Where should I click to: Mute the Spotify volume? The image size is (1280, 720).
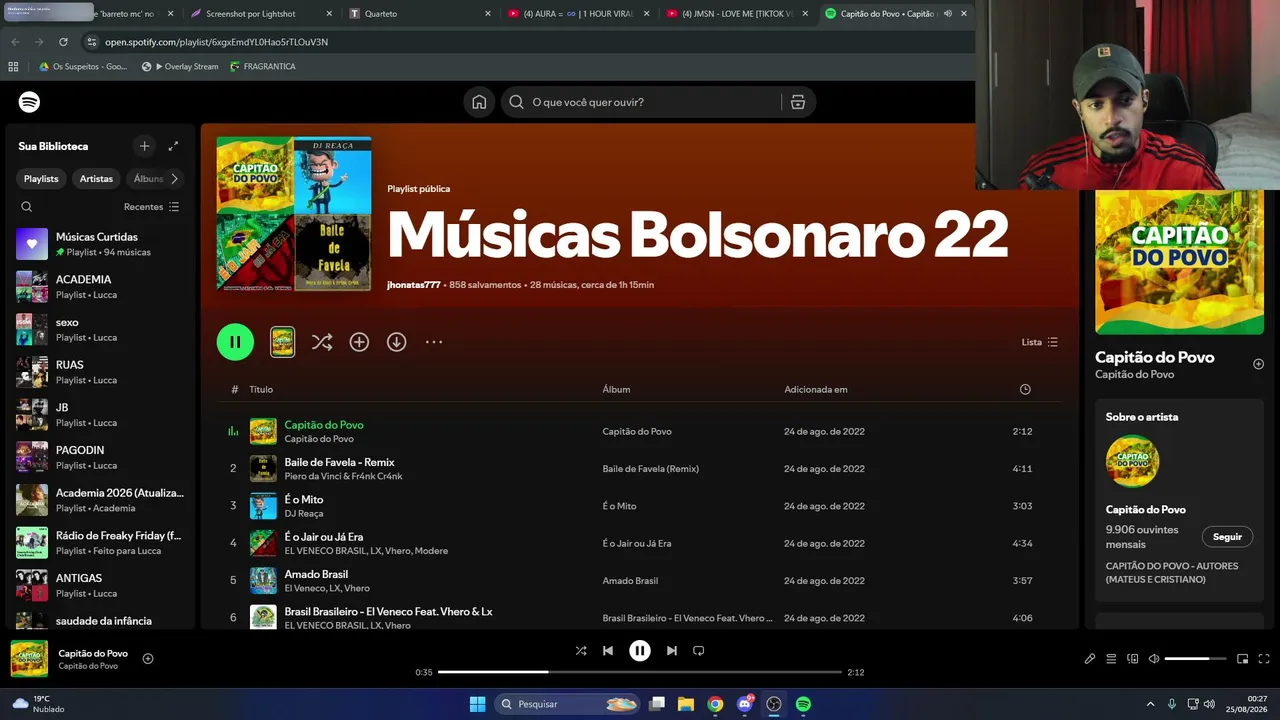[1154, 659]
